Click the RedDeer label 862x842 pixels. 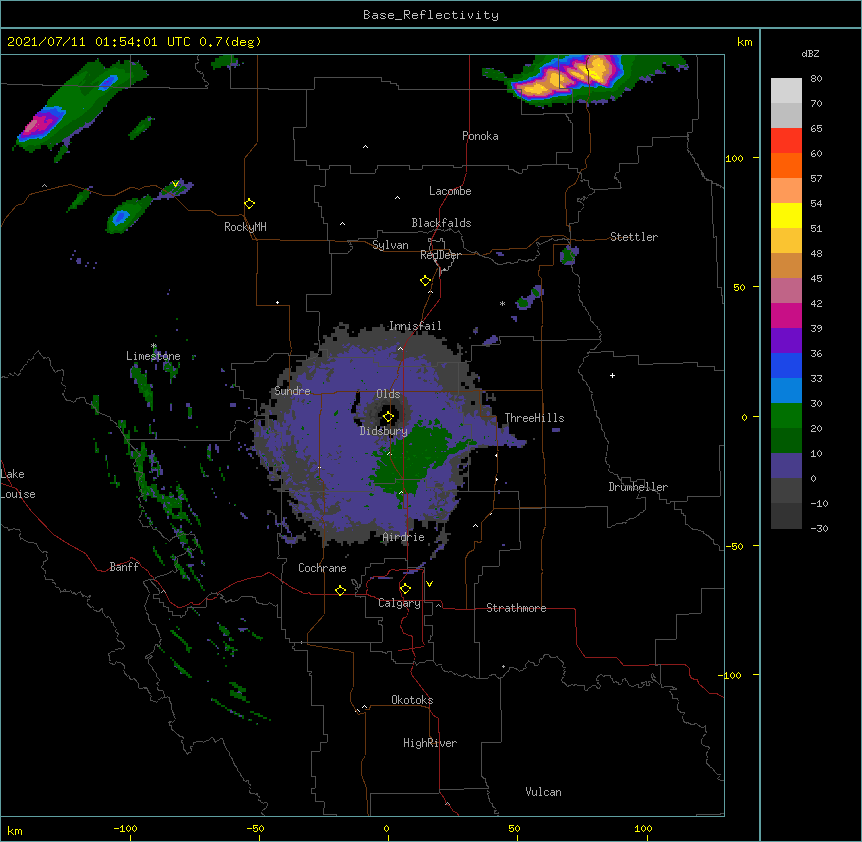[x=440, y=255]
